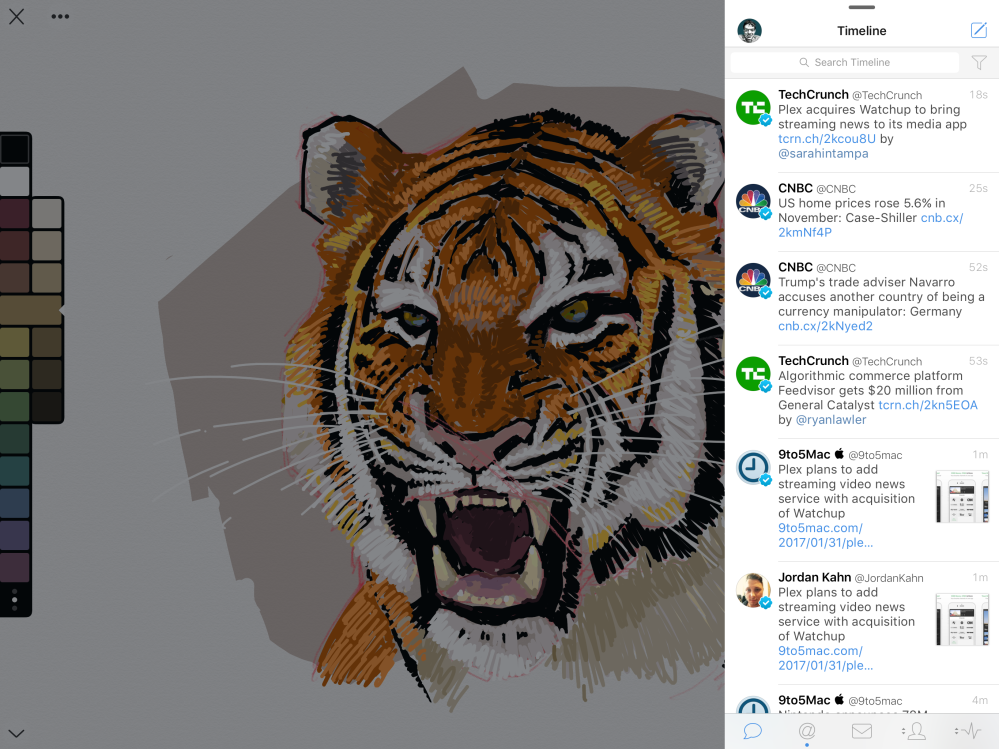The image size is (999, 749).
Task: Select the Timeline speech bubble tab
Action: point(753,731)
